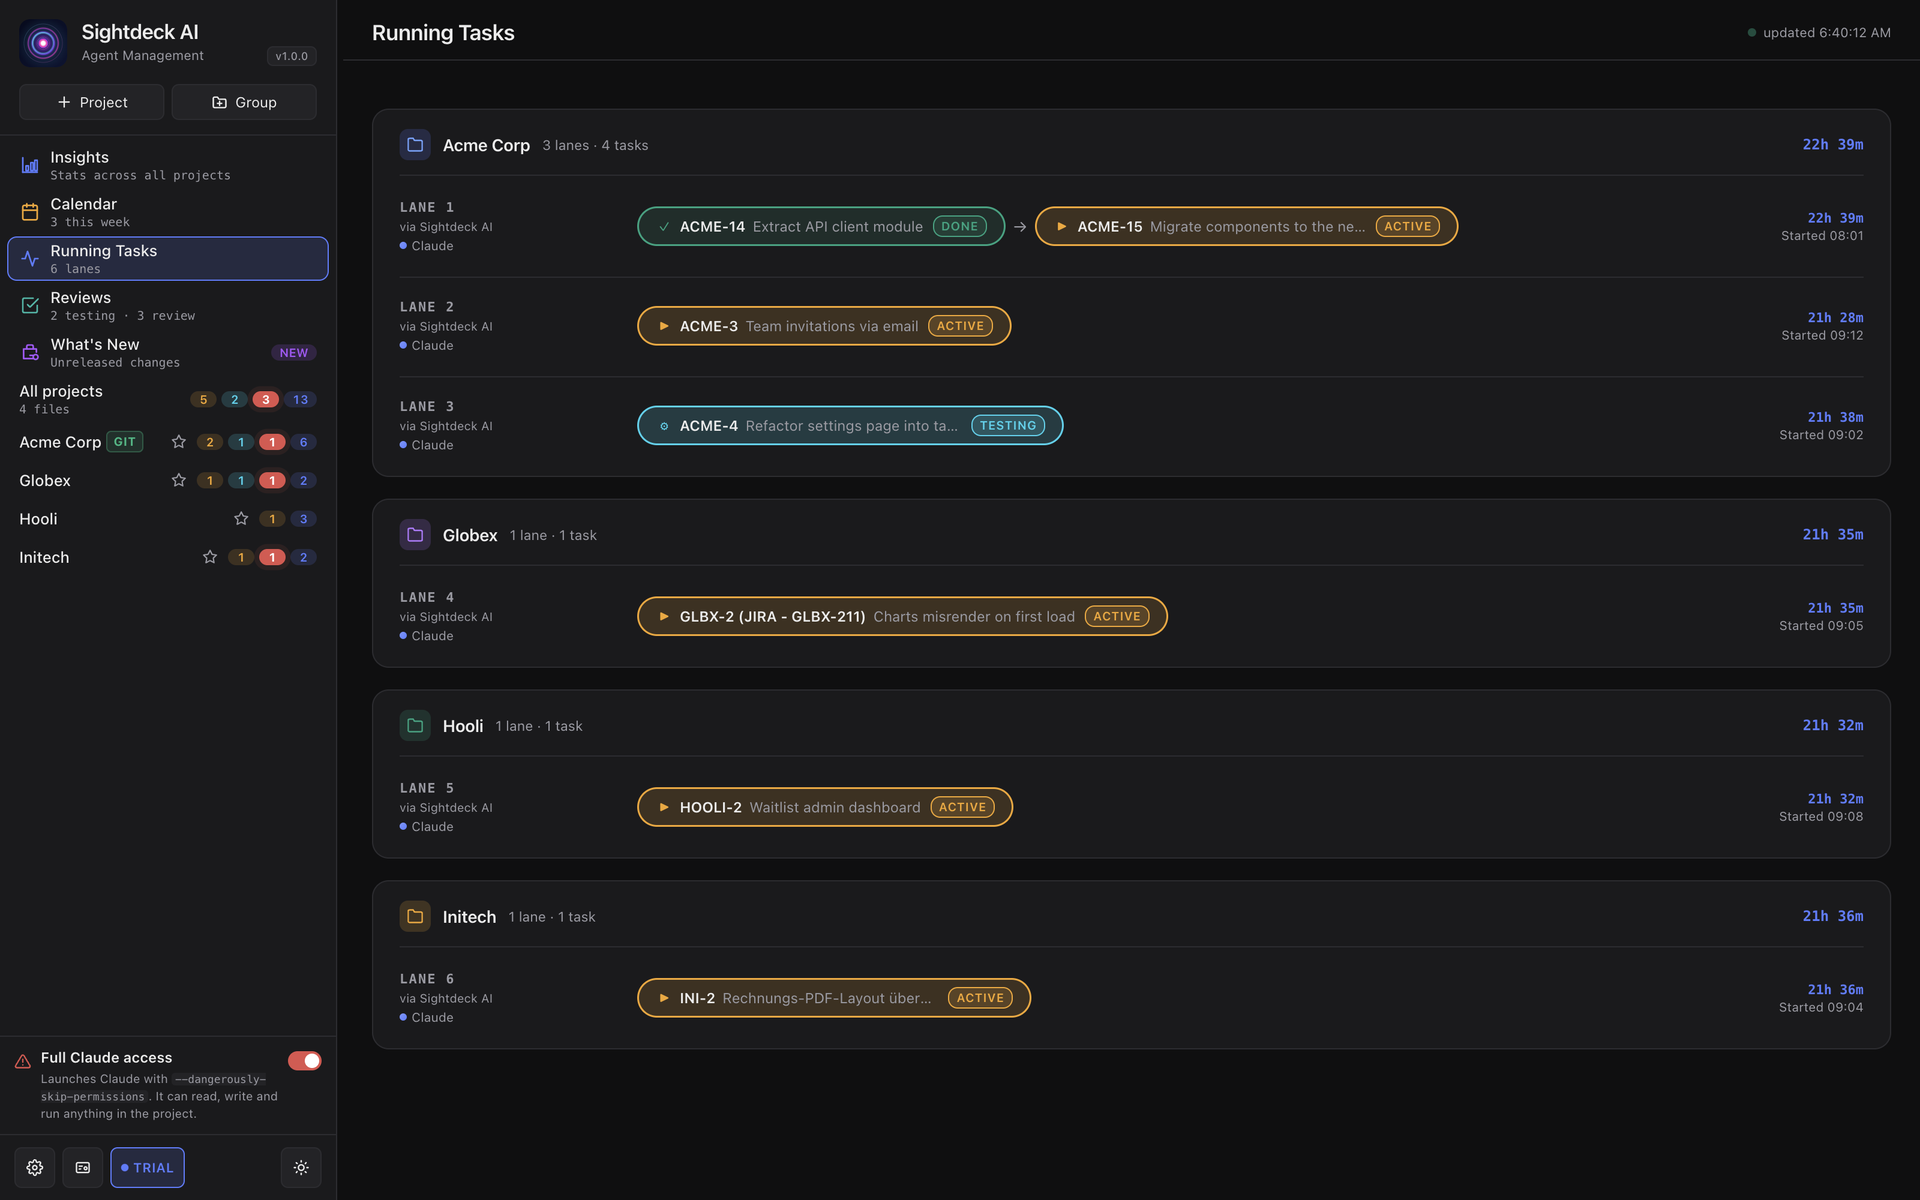The height and width of the screenshot is (1200, 1920).
Task: Click the play icon on GLBX-2
Action: (x=664, y=617)
